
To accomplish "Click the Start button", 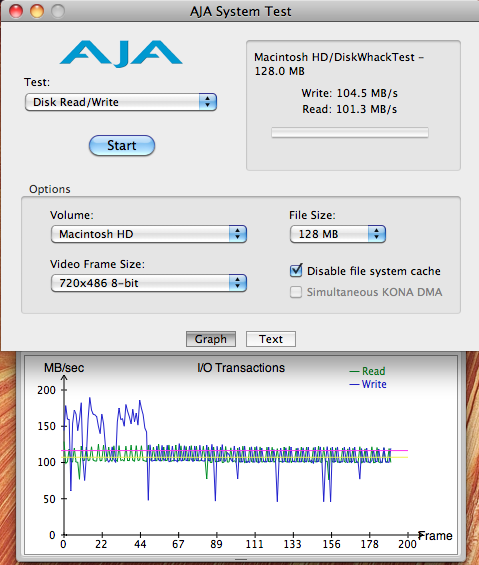I will tap(122, 146).
